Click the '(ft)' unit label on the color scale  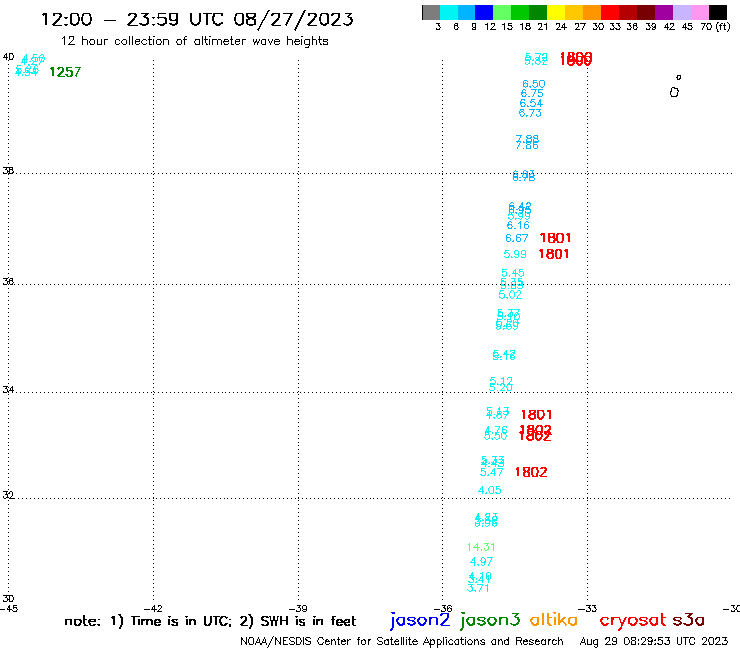723,26
